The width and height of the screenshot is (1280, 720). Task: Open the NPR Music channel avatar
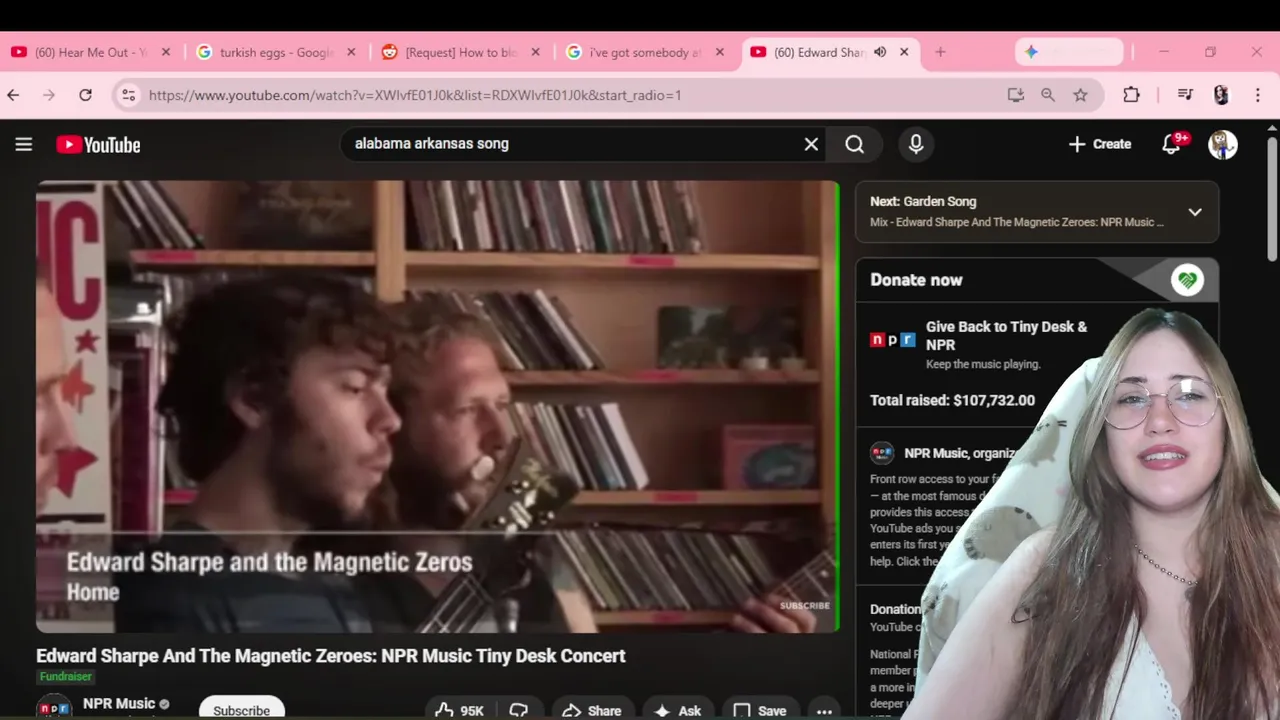[54, 707]
